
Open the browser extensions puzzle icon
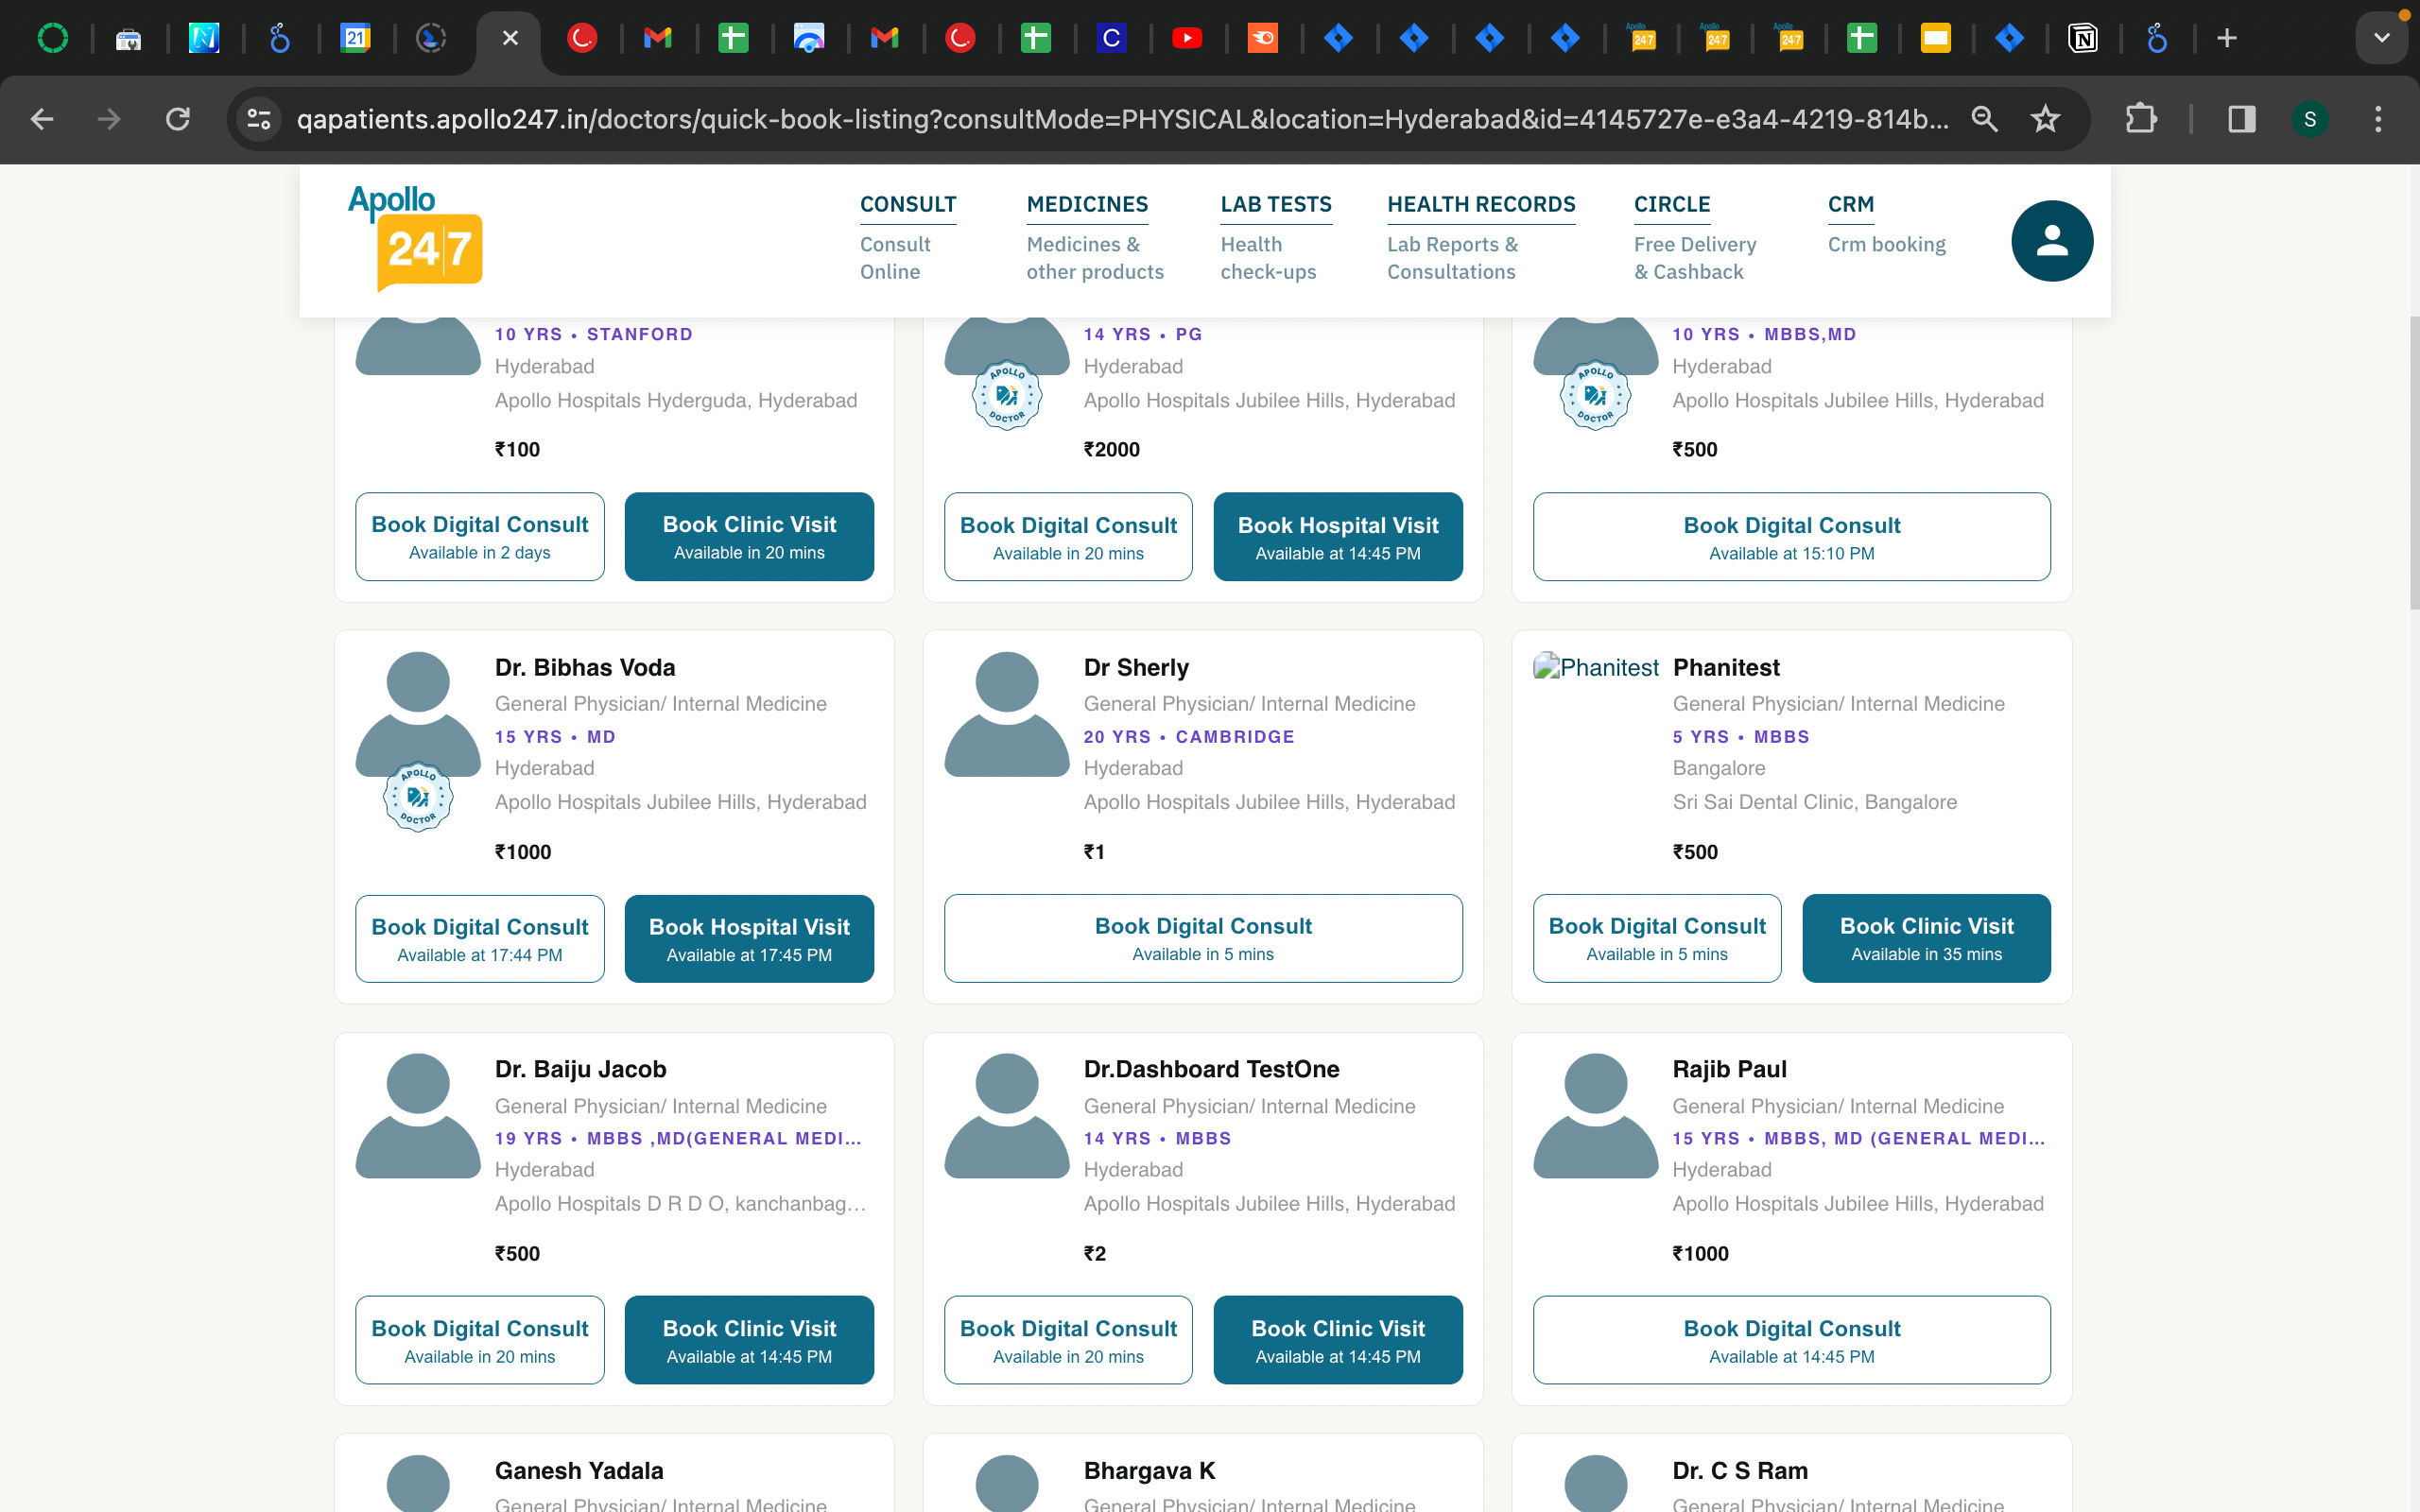tap(2140, 119)
